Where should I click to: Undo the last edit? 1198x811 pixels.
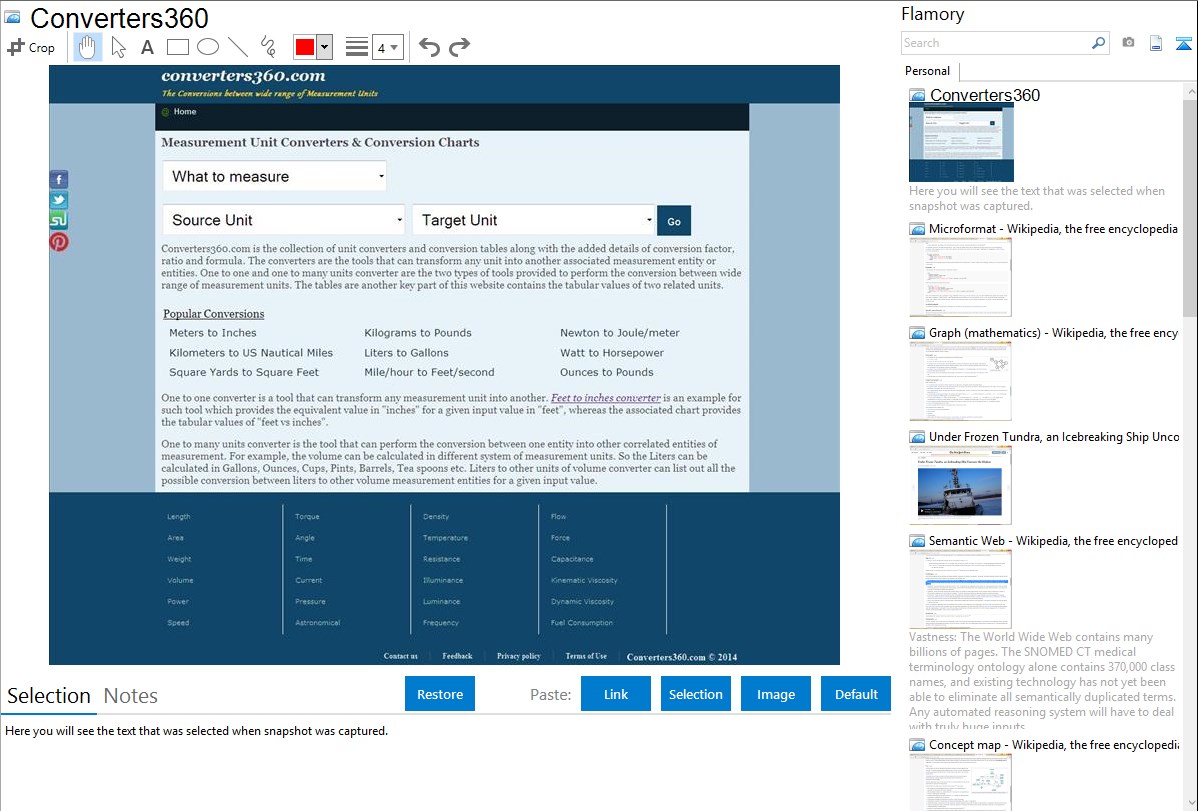pyautogui.click(x=429, y=47)
